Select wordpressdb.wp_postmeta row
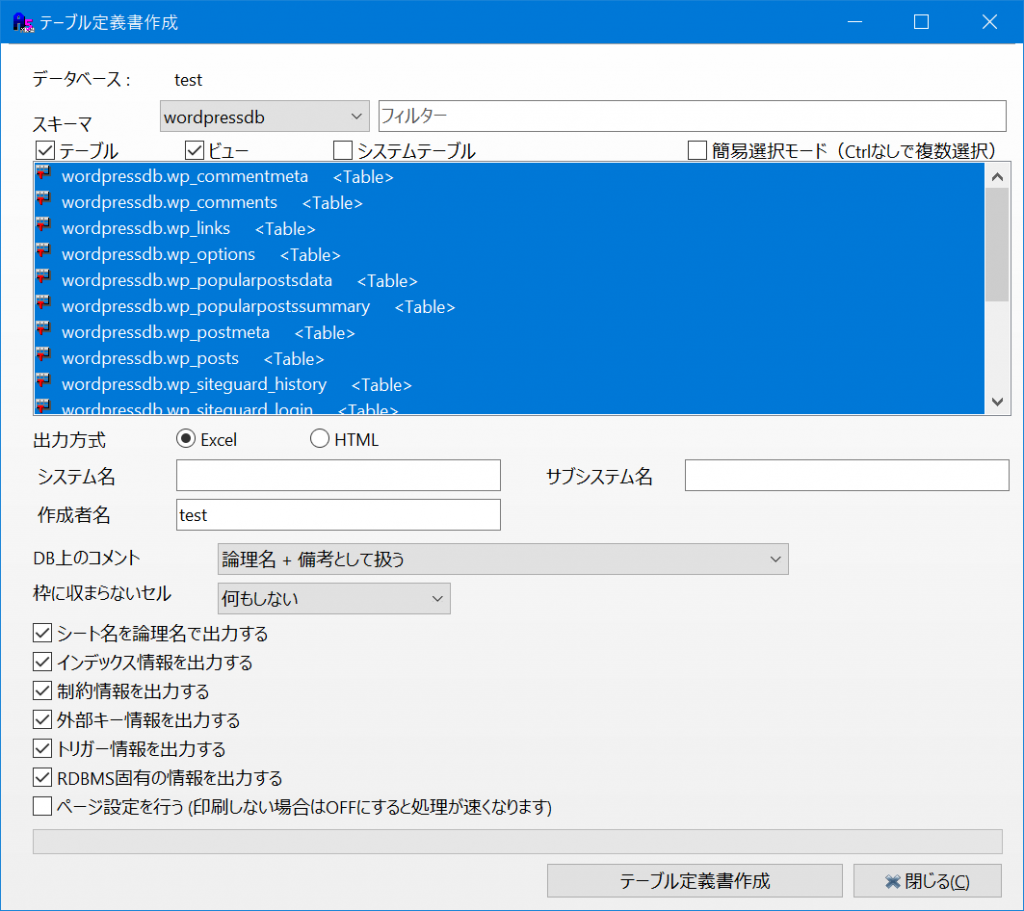1024x911 pixels. pyautogui.click(x=509, y=332)
